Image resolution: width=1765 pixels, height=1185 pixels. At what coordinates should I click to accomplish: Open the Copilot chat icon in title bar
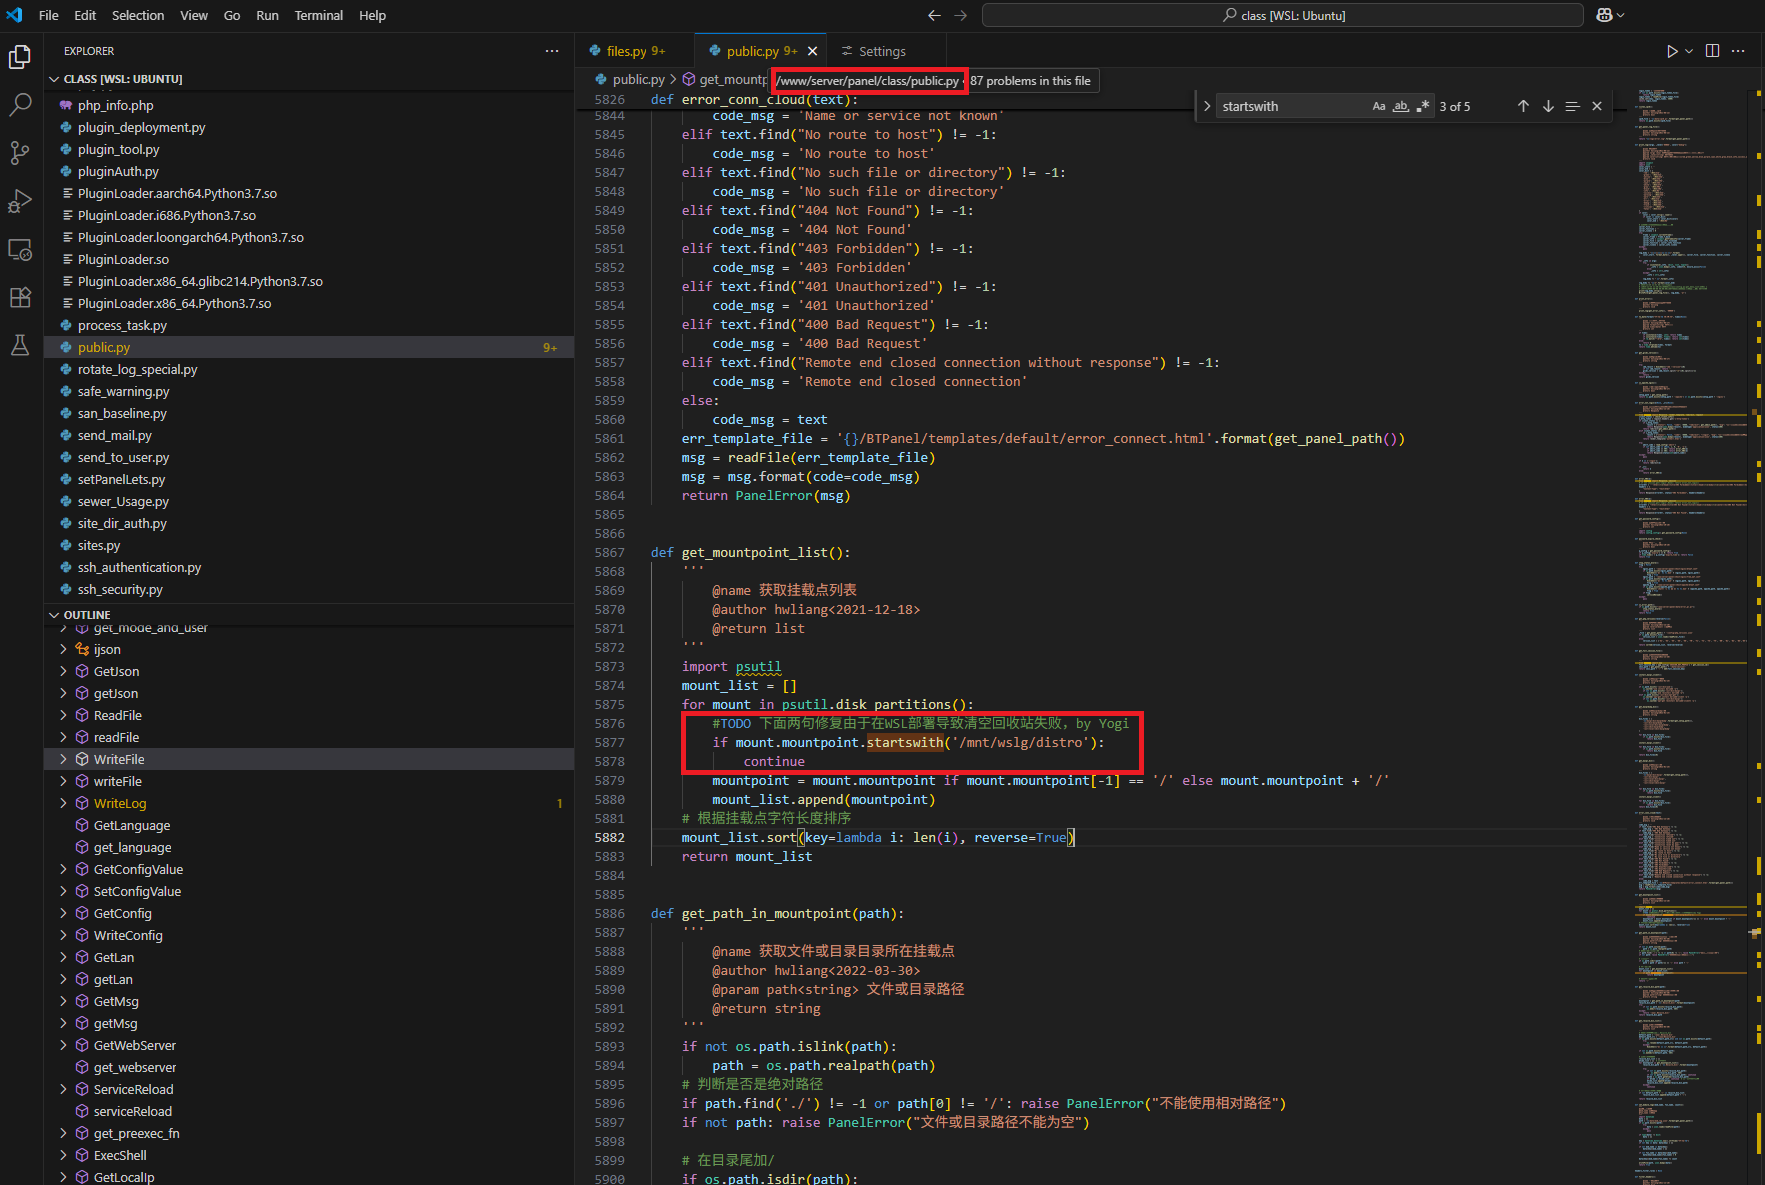click(1604, 15)
